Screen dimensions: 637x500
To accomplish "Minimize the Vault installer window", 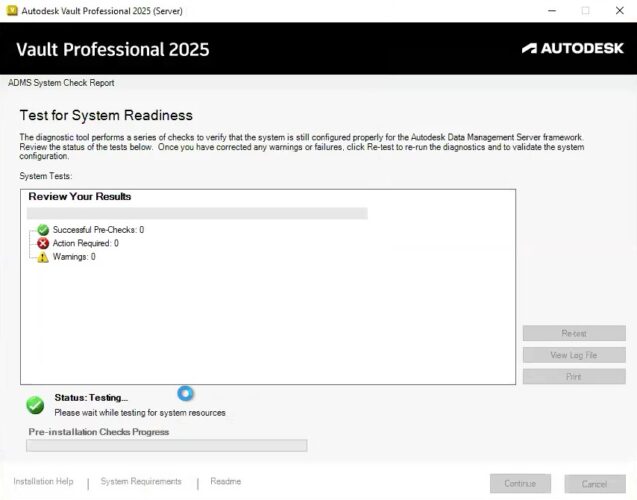I will (x=552, y=11).
